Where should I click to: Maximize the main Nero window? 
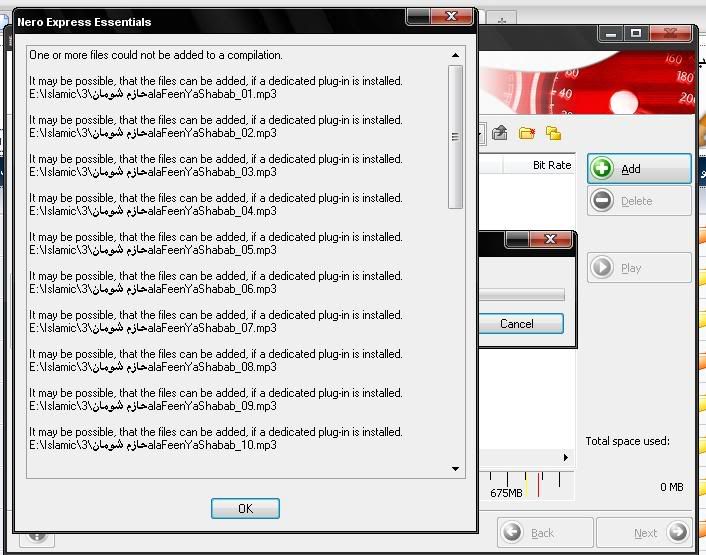point(636,33)
